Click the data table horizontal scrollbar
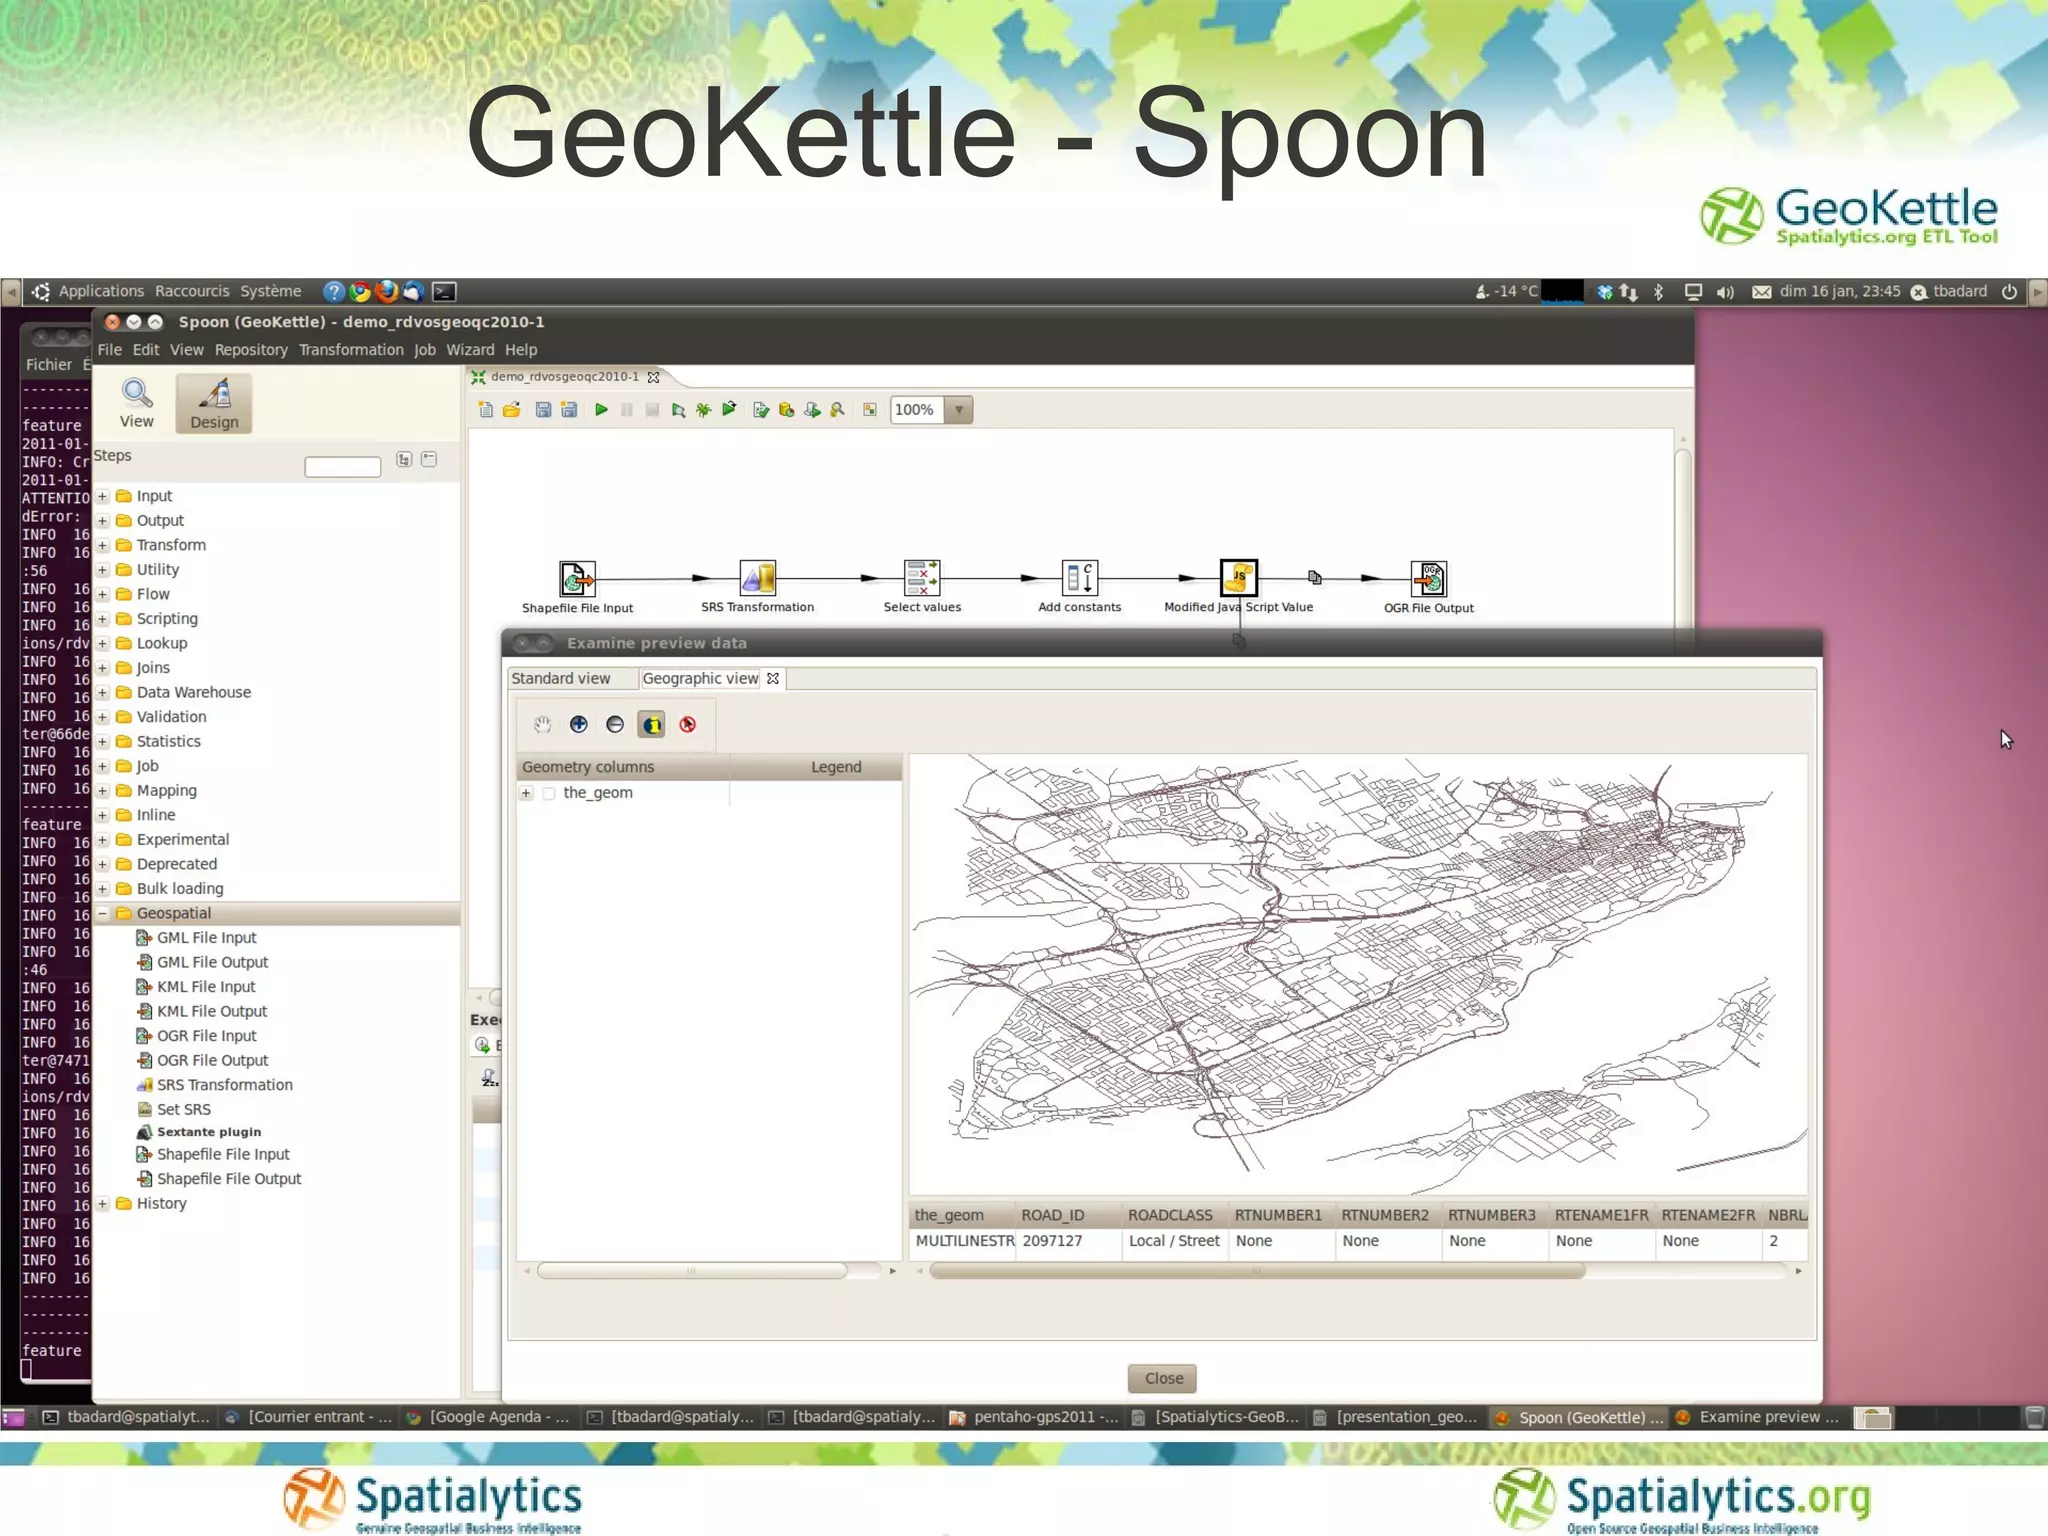 (1257, 1271)
